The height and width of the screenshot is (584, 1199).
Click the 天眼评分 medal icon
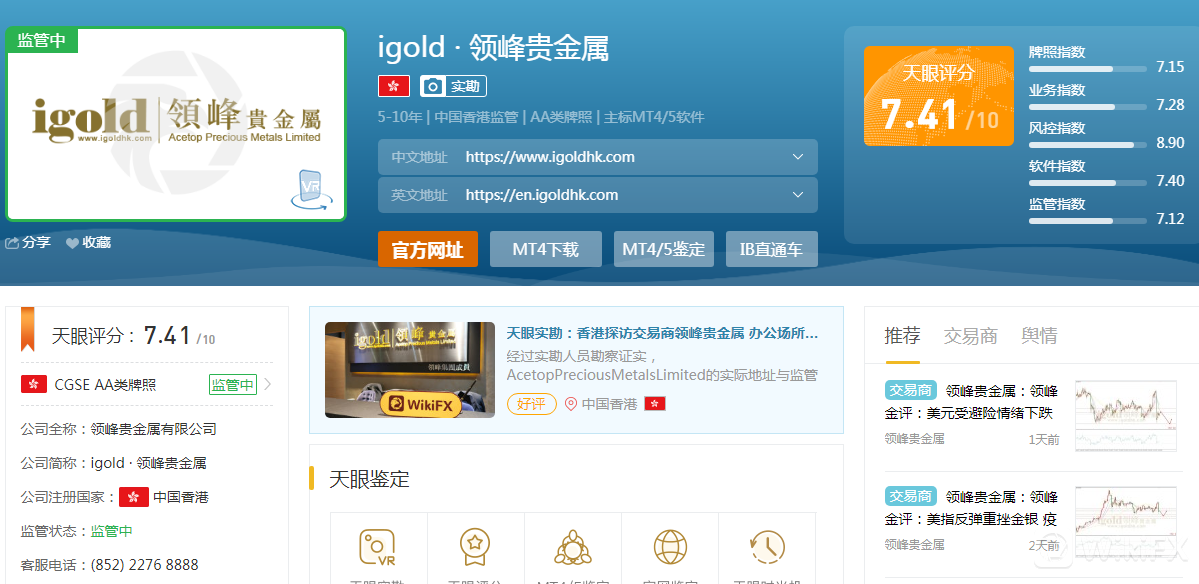tap(475, 547)
